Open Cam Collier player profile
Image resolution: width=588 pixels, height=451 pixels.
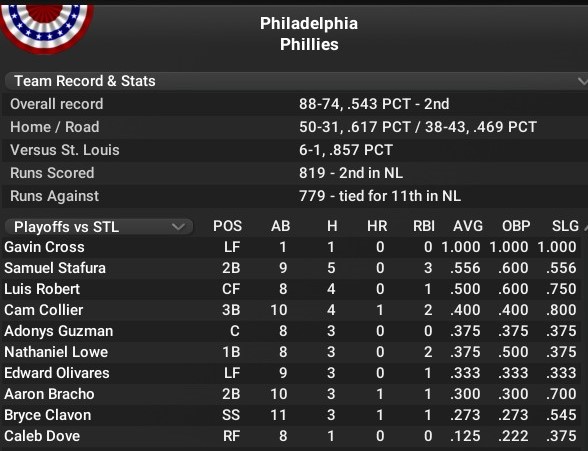click(x=44, y=310)
